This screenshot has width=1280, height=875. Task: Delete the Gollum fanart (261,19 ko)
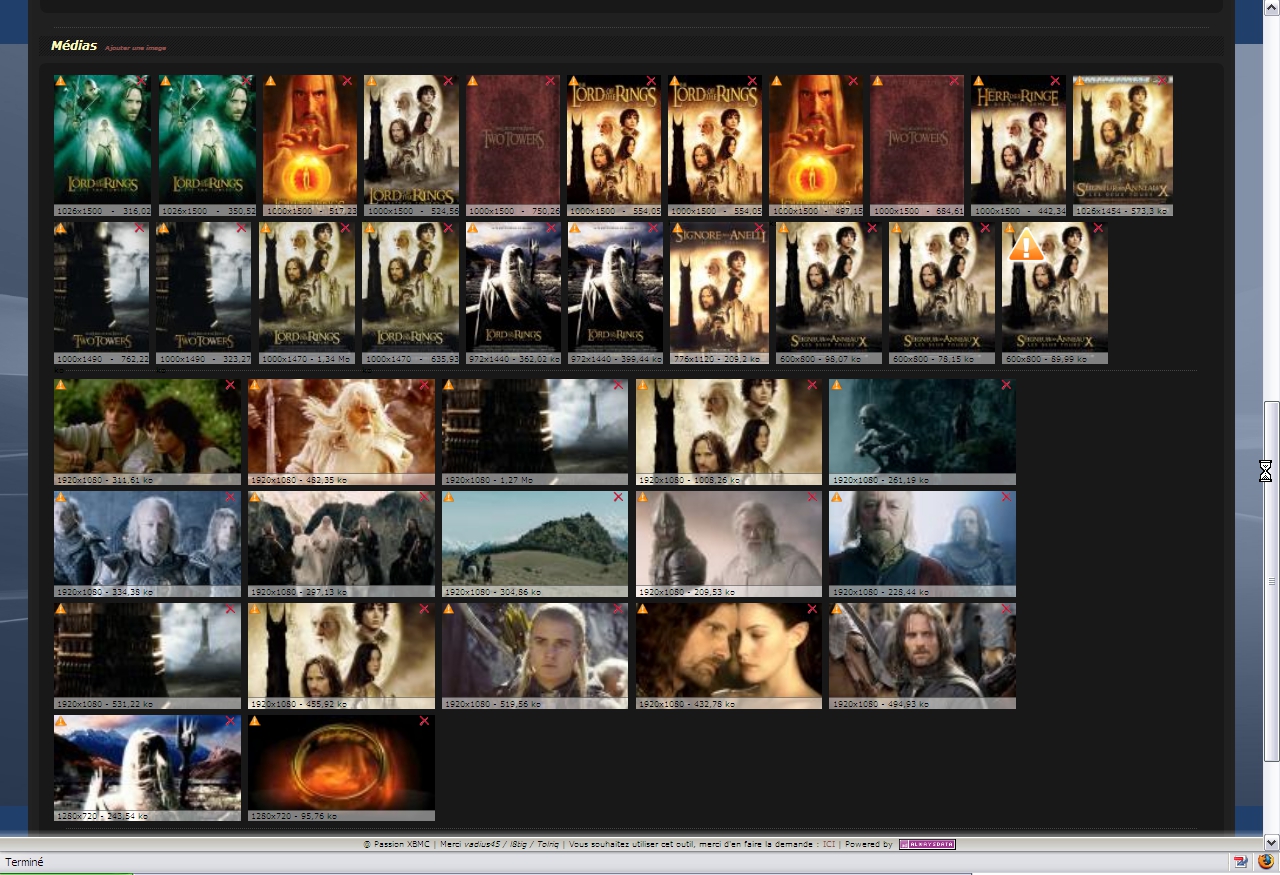click(x=1006, y=385)
